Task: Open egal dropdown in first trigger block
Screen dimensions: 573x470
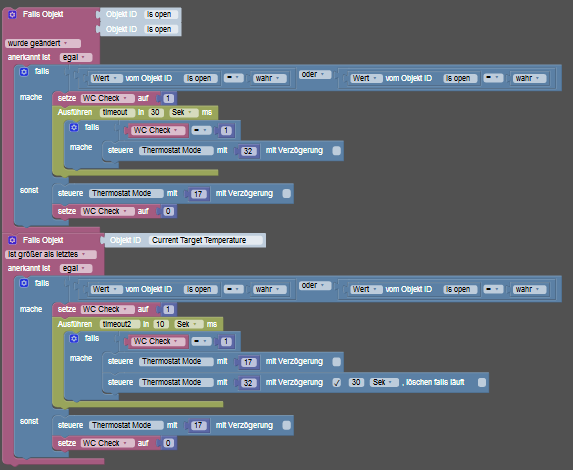Action: pos(76,57)
